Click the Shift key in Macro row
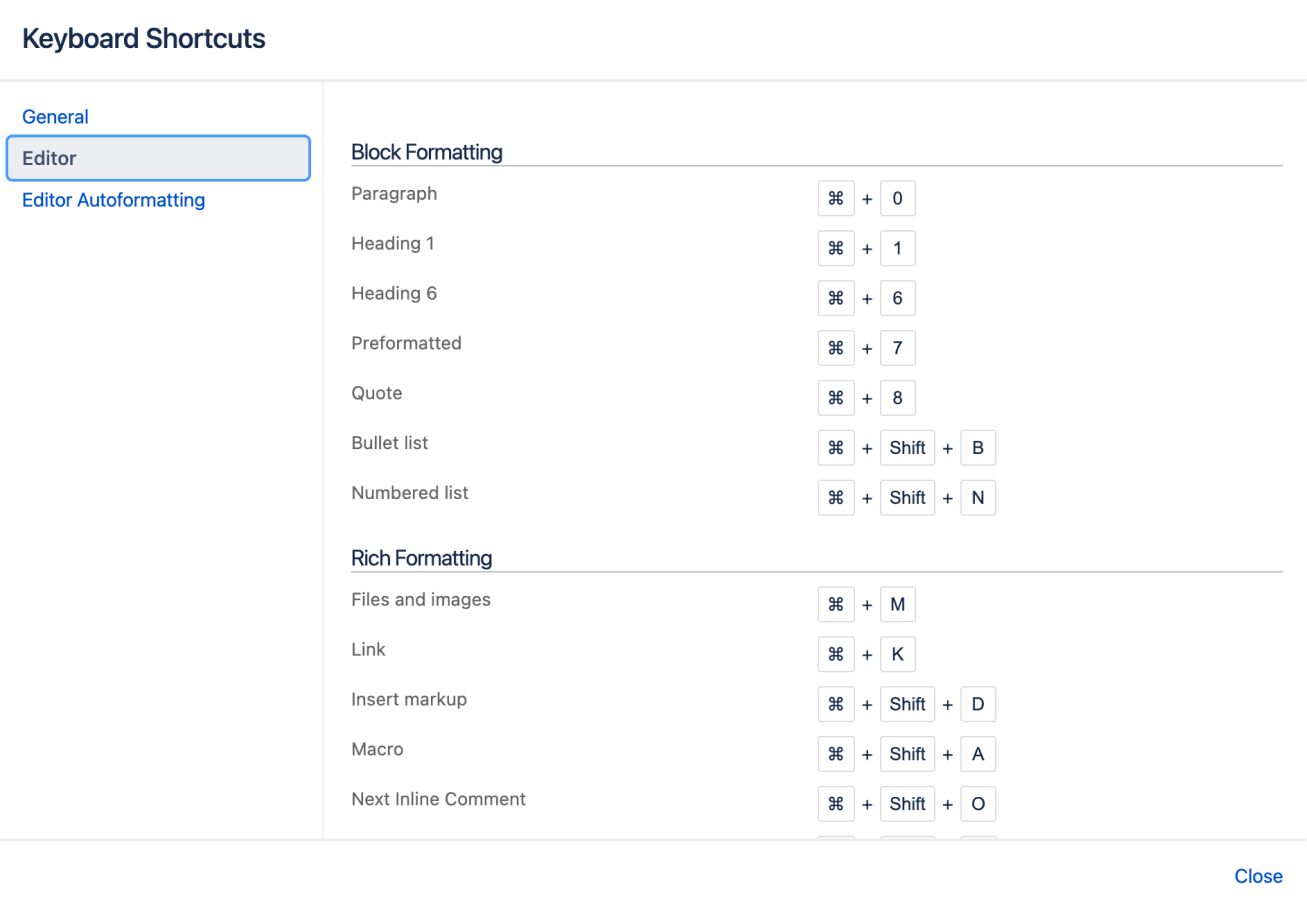 pos(907,754)
